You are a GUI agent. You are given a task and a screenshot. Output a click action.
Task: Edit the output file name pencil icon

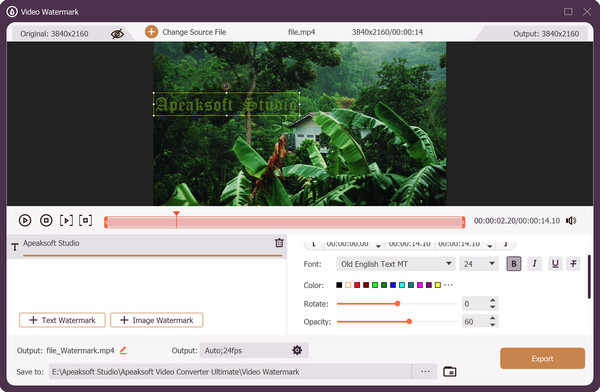(x=123, y=350)
